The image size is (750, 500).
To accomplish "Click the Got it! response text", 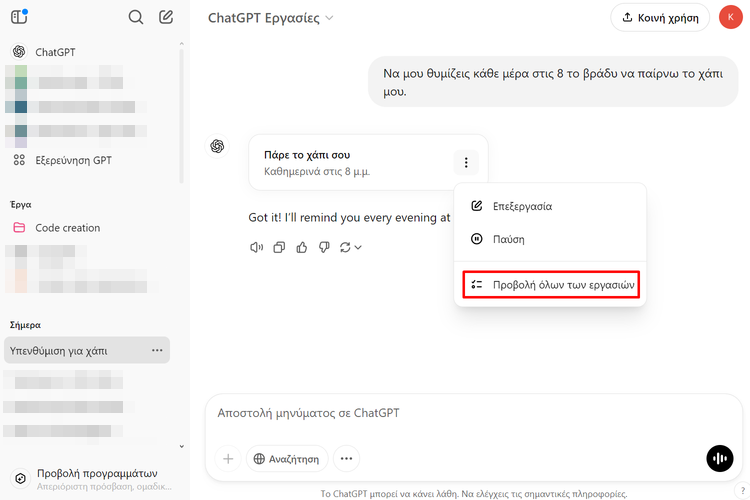I will click(x=349, y=218).
